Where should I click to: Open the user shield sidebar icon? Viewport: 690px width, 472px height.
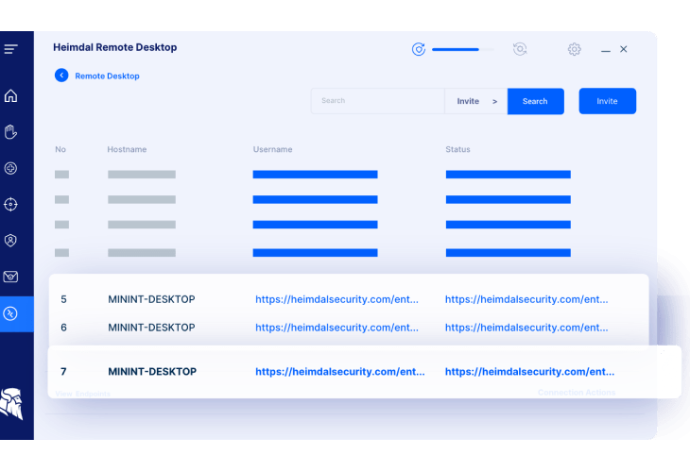coord(11,240)
